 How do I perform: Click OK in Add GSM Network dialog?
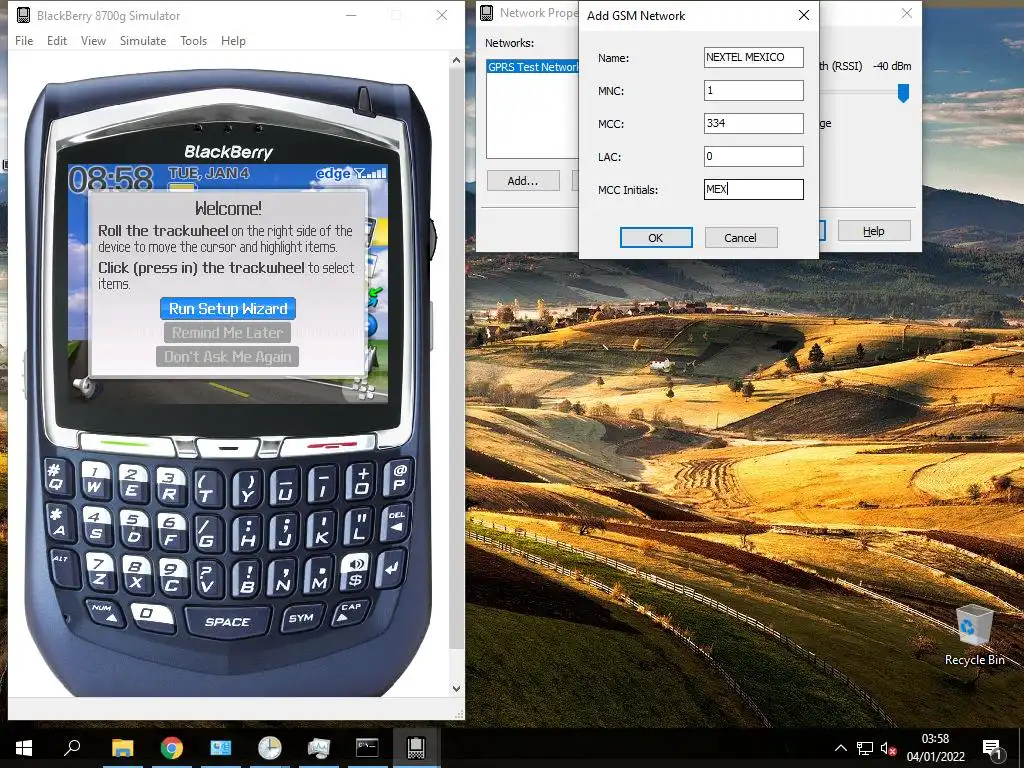[x=656, y=238]
